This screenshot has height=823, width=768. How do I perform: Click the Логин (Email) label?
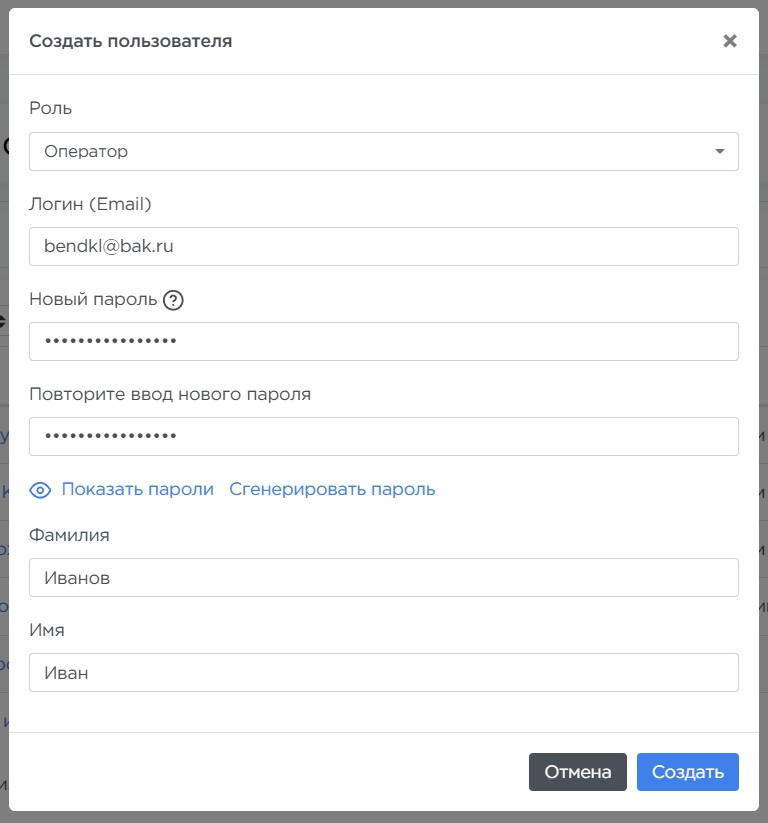[90, 204]
